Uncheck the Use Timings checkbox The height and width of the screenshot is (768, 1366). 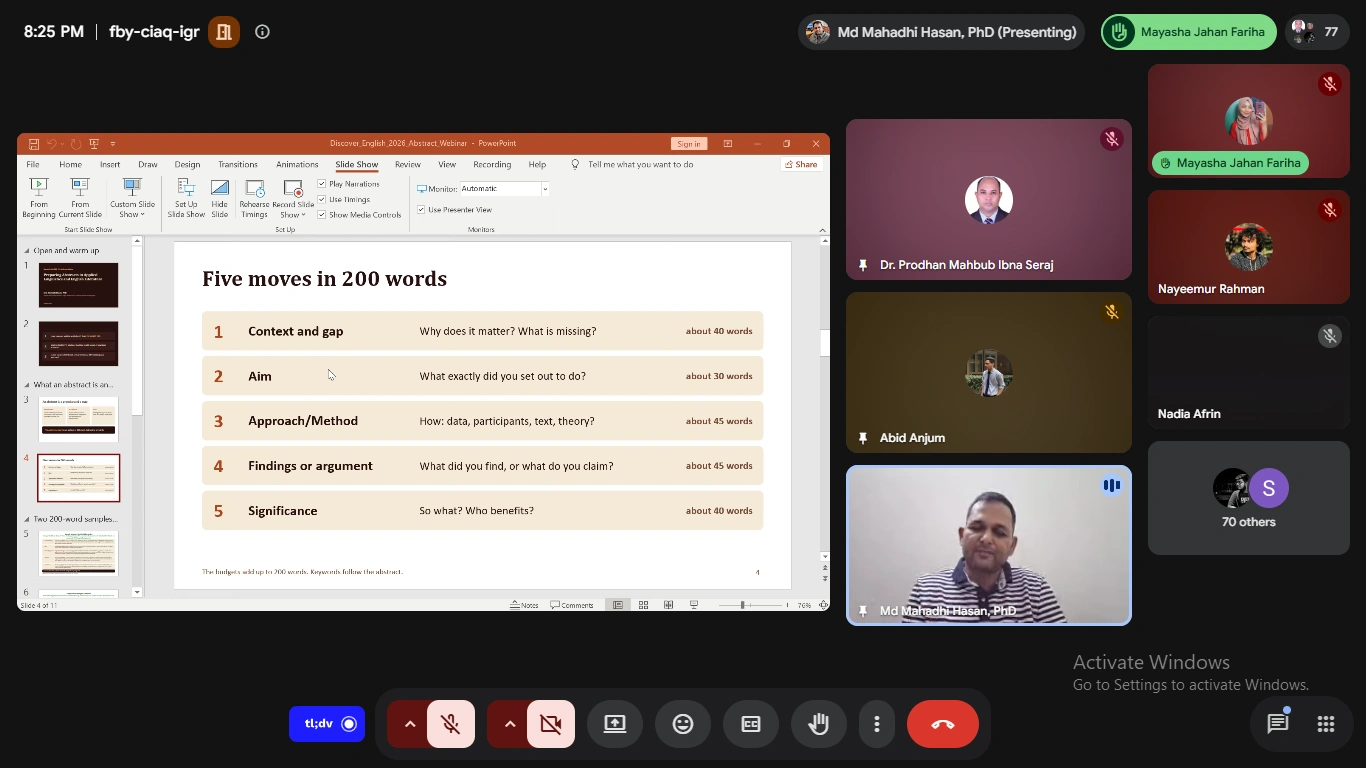coord(322,199)
